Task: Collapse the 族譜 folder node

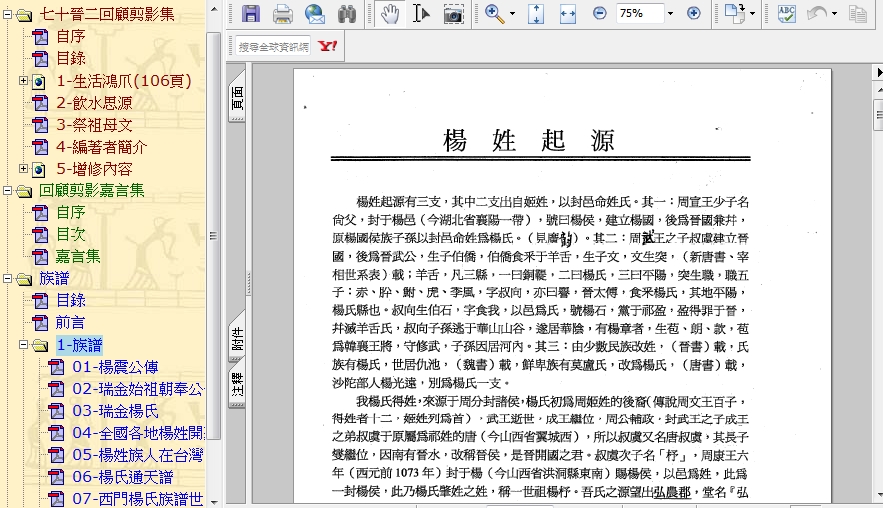Action: [x=7, y=278]
